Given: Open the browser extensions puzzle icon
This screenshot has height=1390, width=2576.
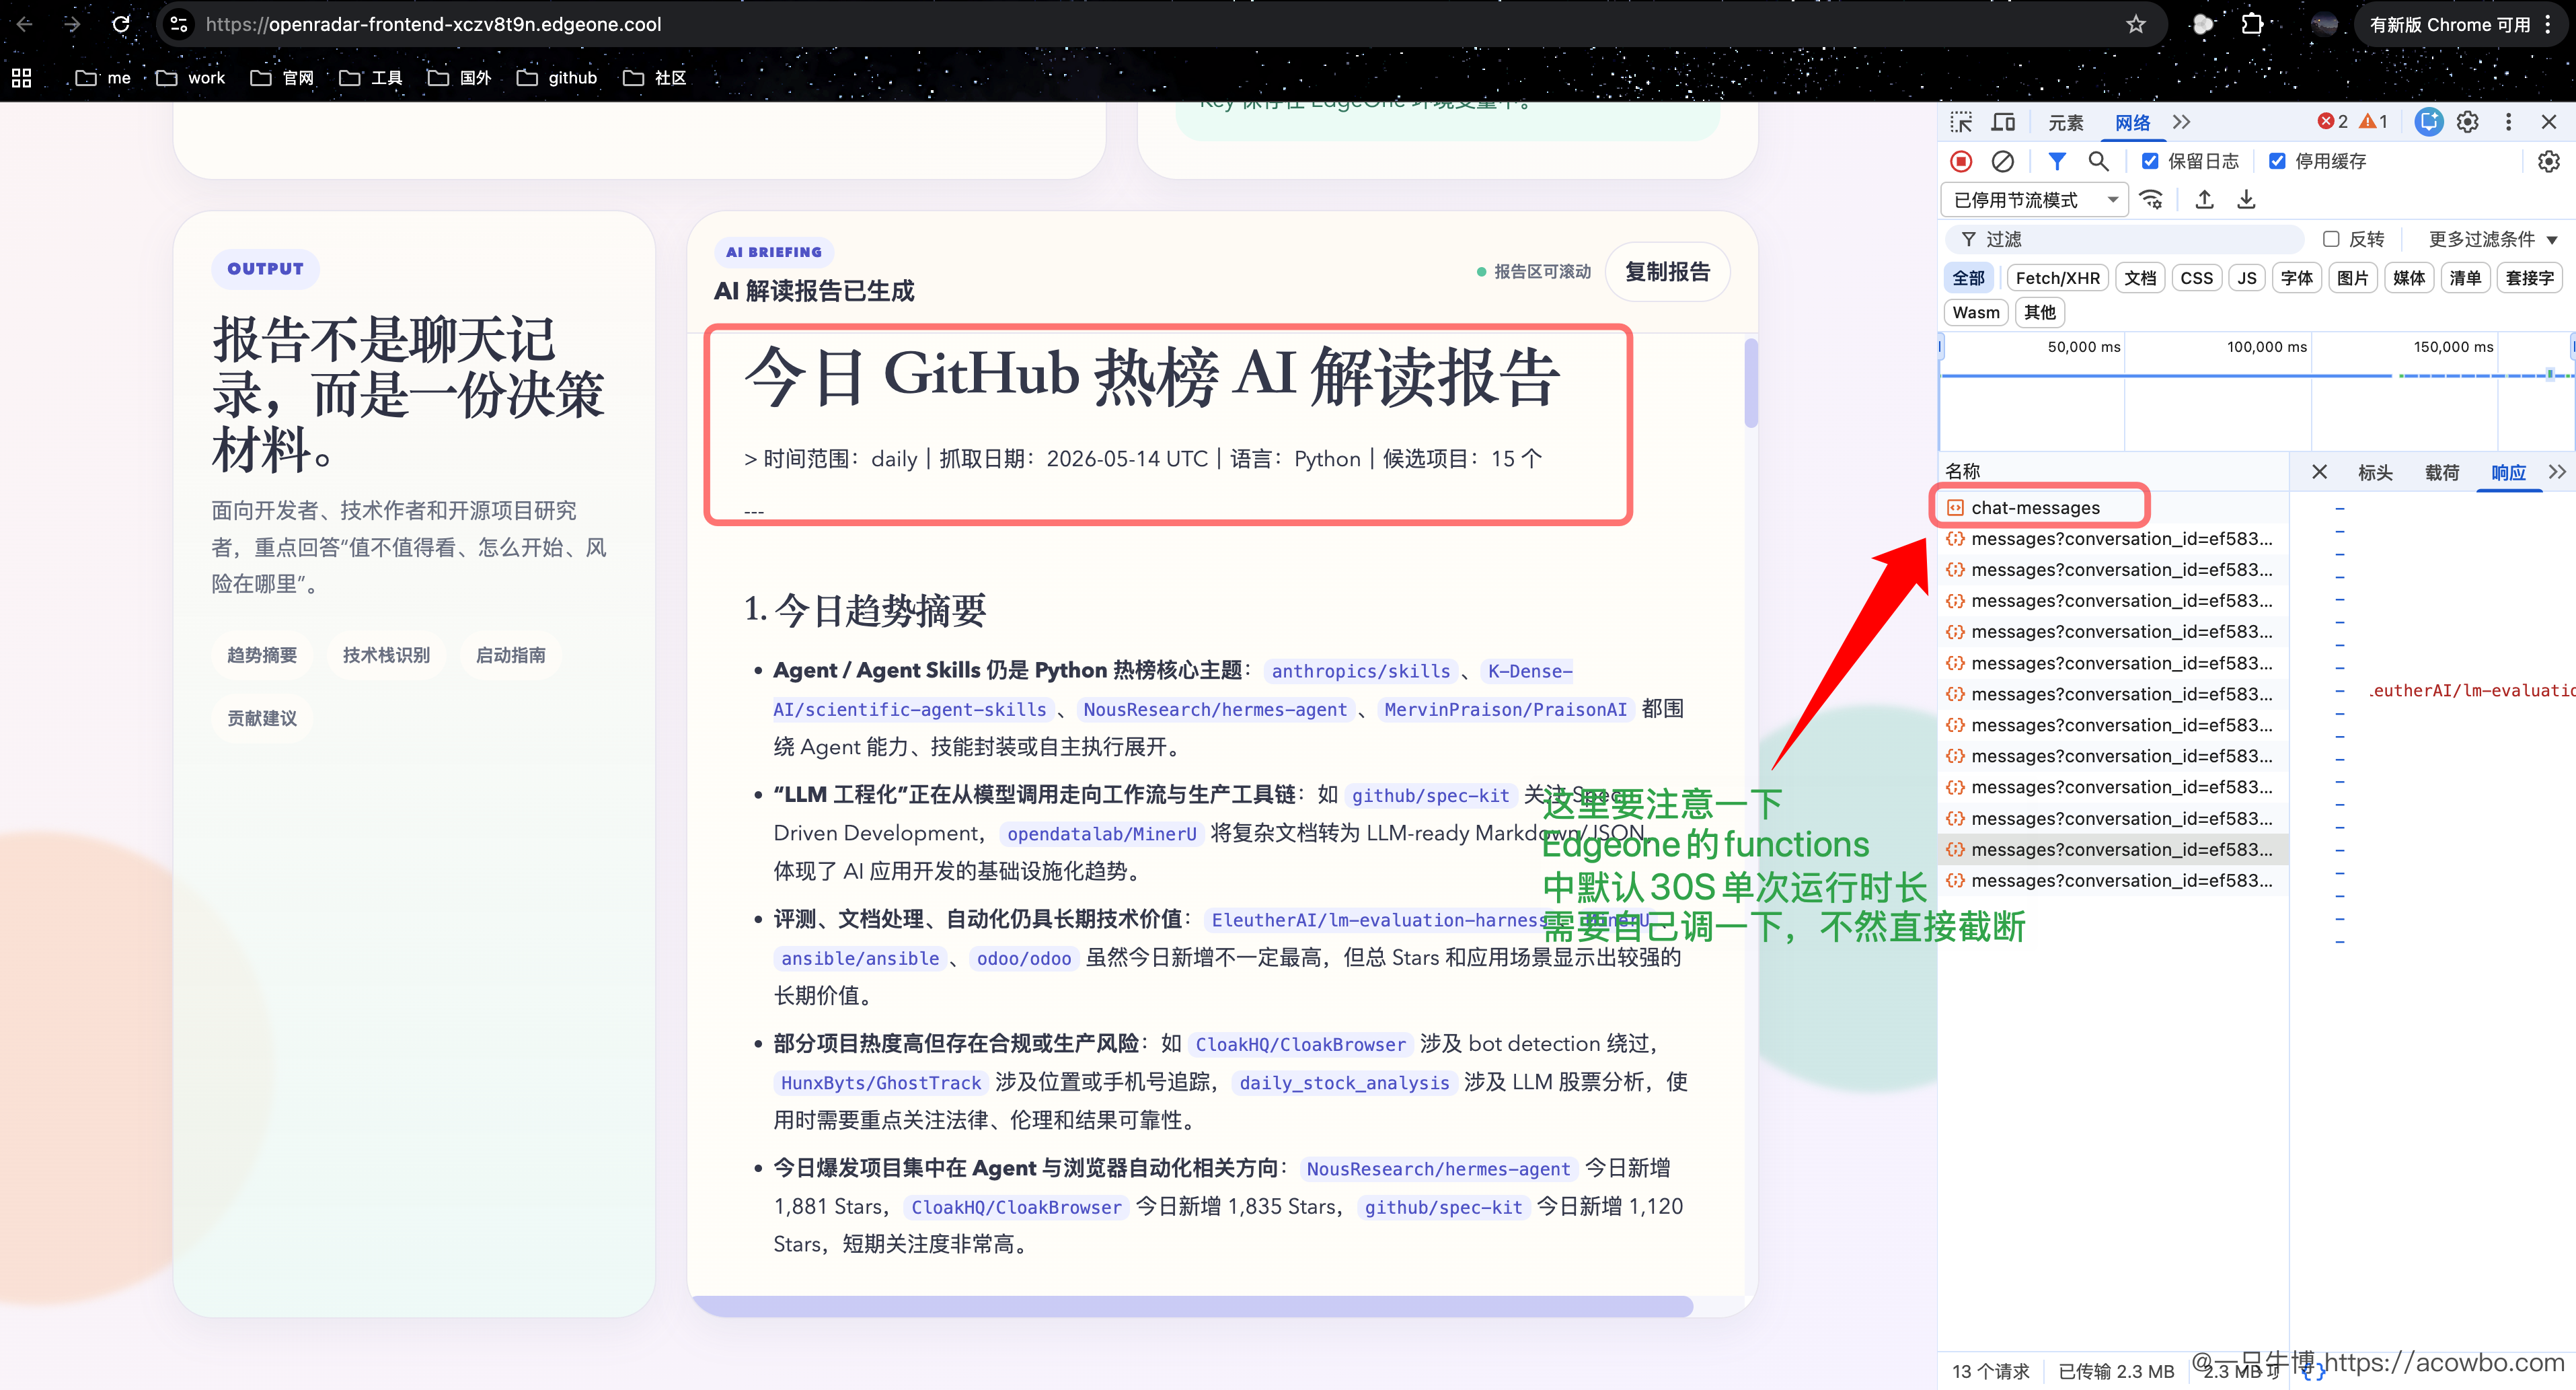Looking at the screenshot, I should (2252, 24).
